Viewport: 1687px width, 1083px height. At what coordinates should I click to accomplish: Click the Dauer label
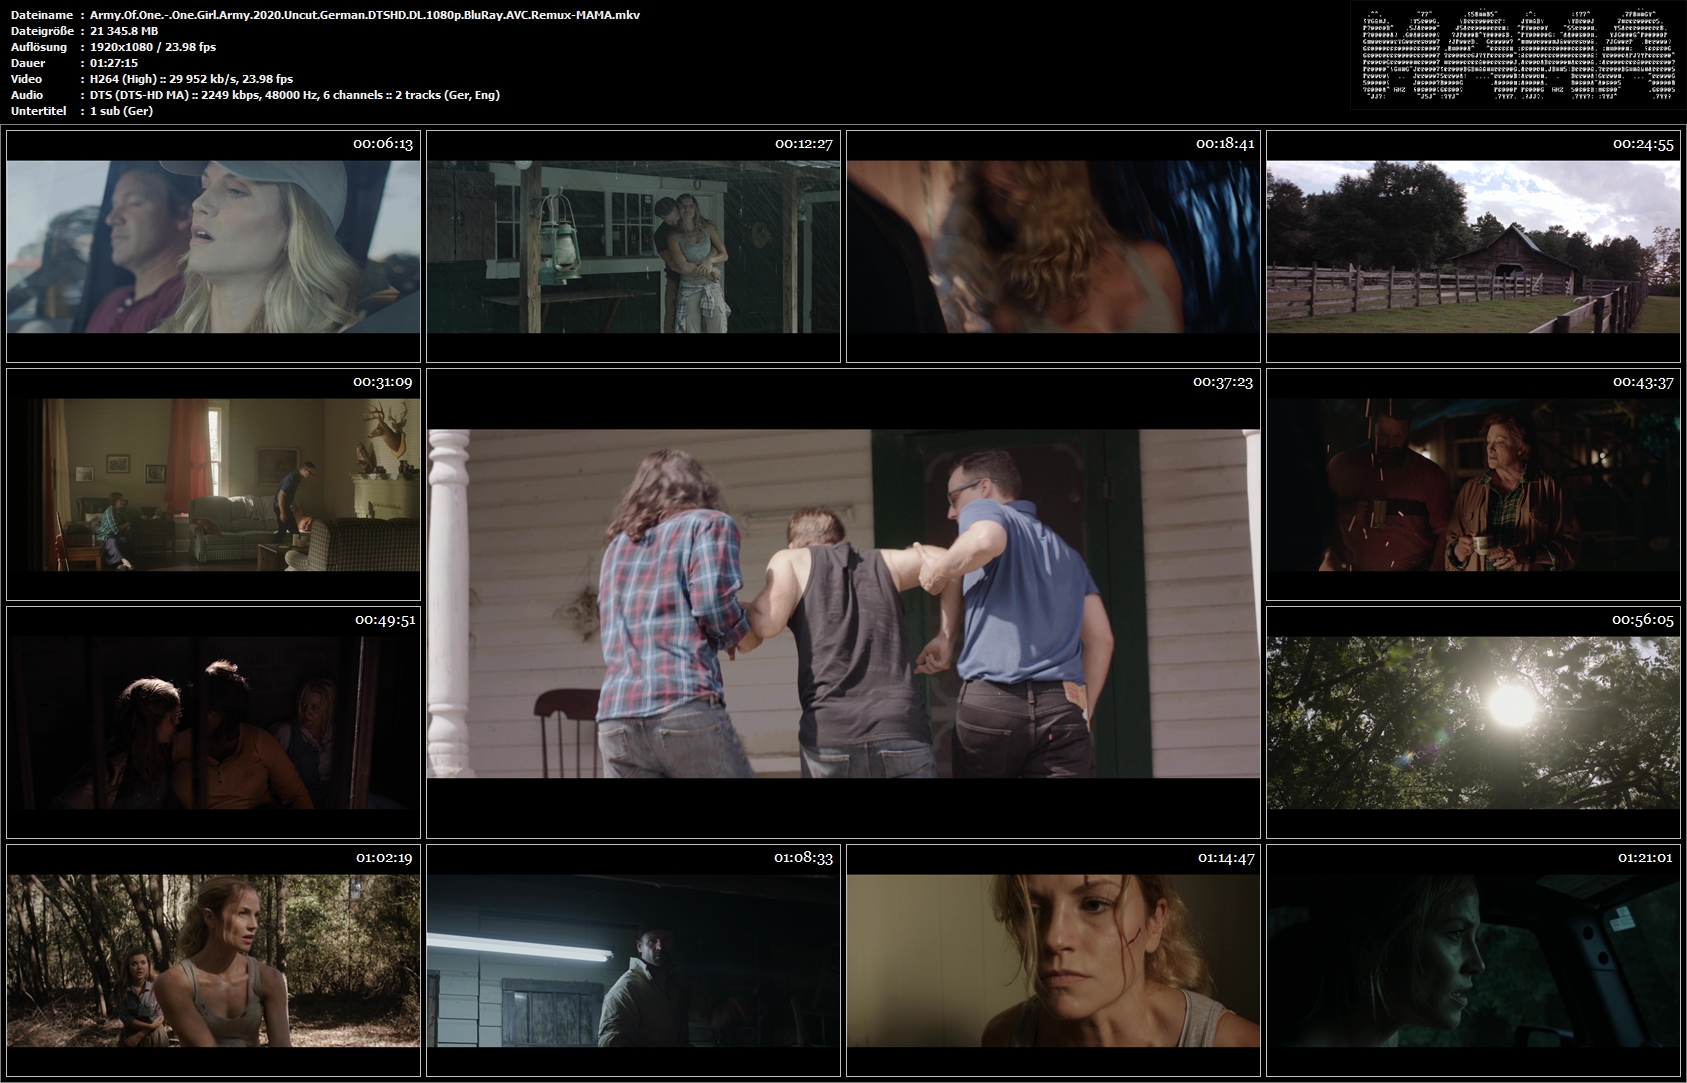coord(27,63)
